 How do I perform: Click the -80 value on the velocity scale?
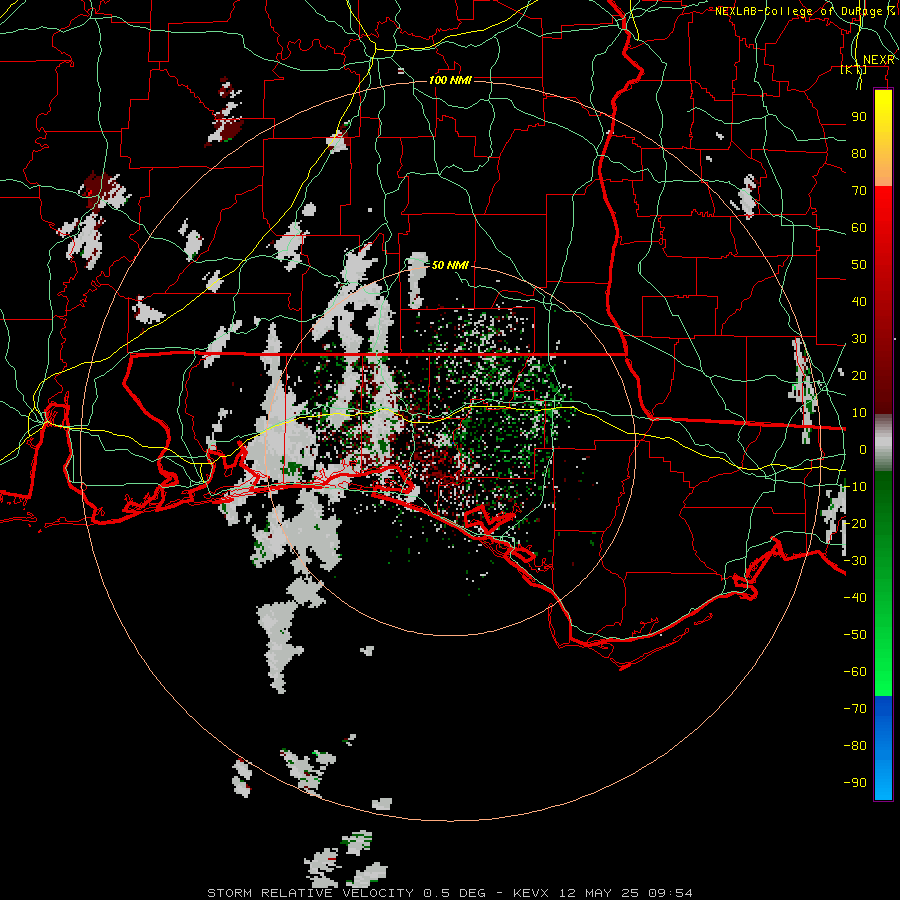(855, 746)
